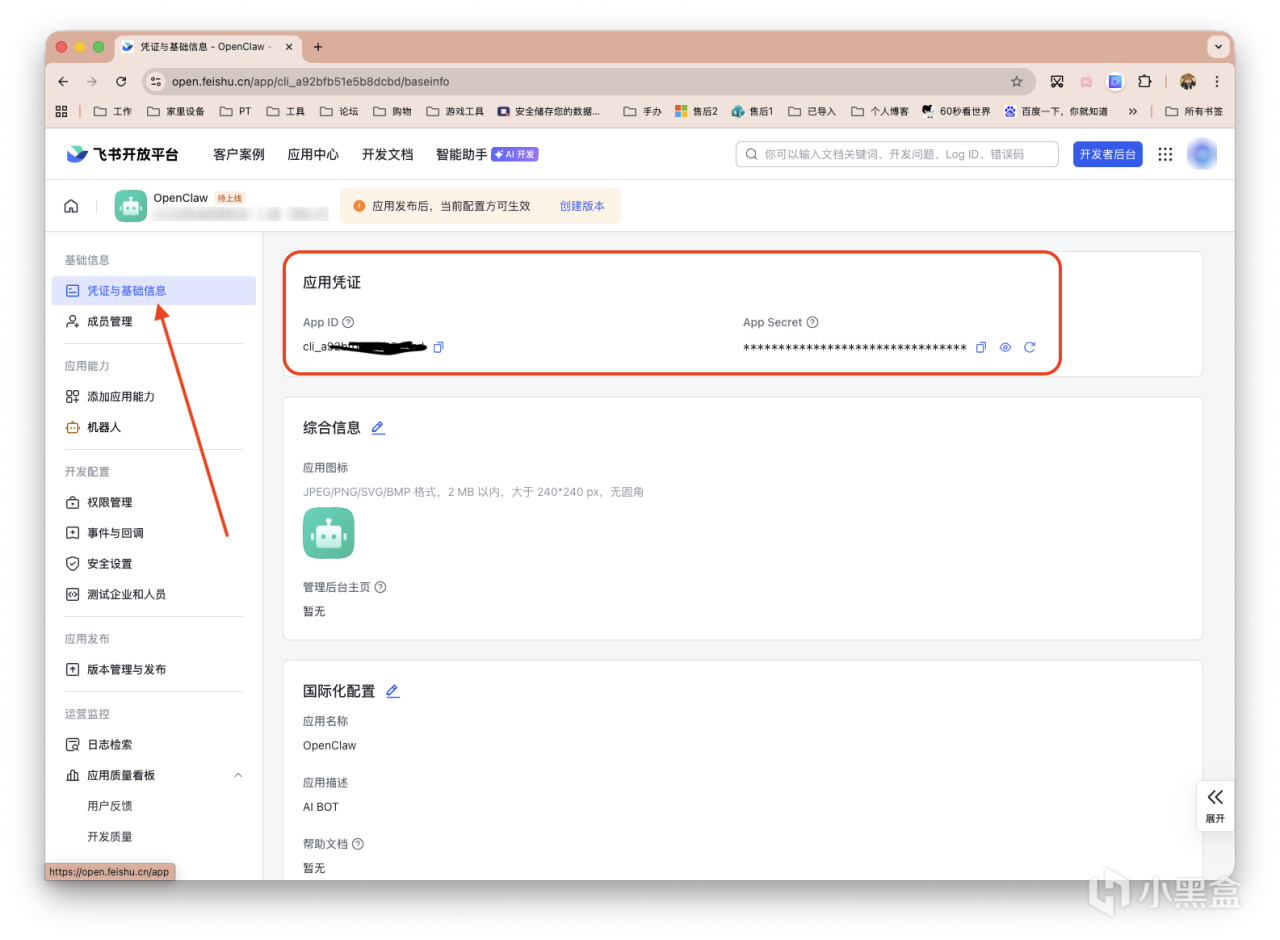Open the Chrome profile avatar
Image resolution: width=1280 pixels, height=940 pixels.
(1188, 81)
